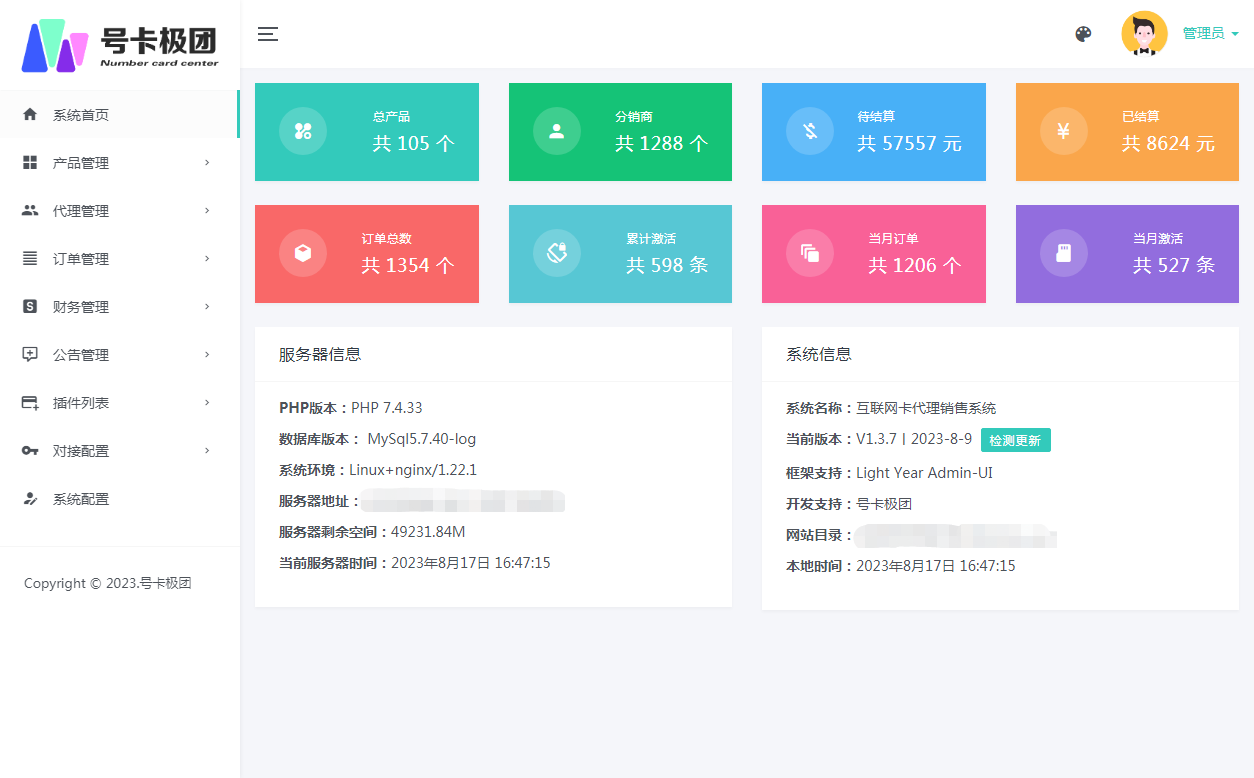
Task: Click the 服务器信息 panel heading
Action: [320, 354]
